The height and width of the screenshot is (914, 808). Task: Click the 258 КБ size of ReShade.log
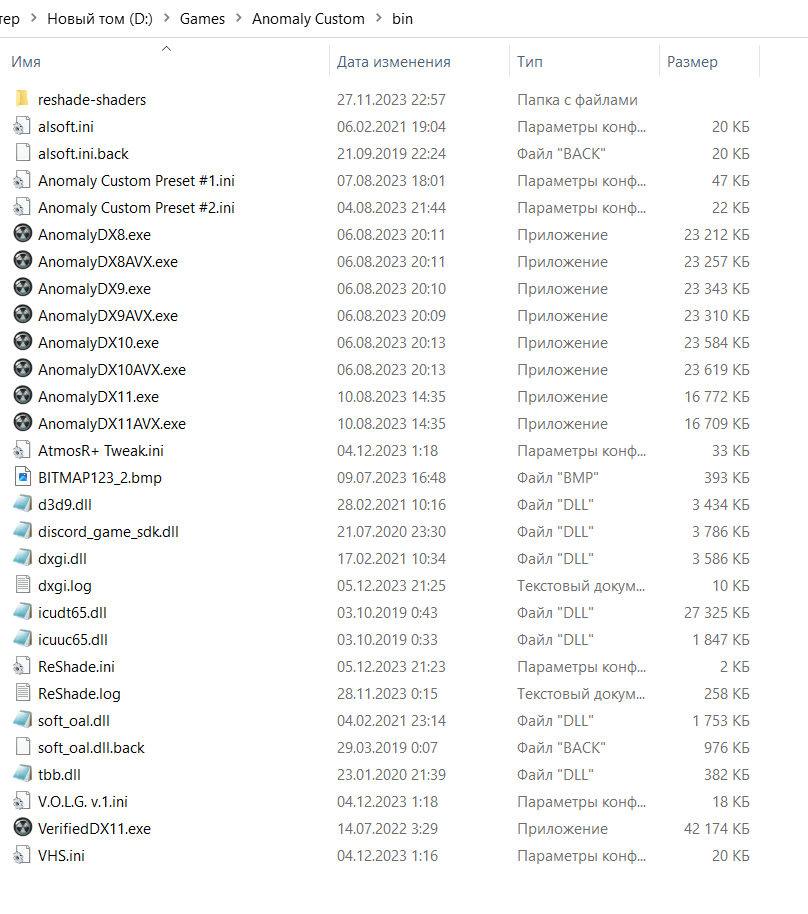click(x=727, y=694)
